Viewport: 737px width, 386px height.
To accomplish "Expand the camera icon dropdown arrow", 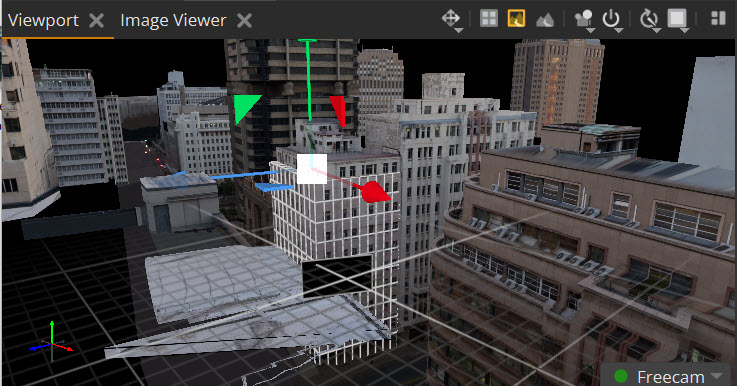I will coord(591,31).
